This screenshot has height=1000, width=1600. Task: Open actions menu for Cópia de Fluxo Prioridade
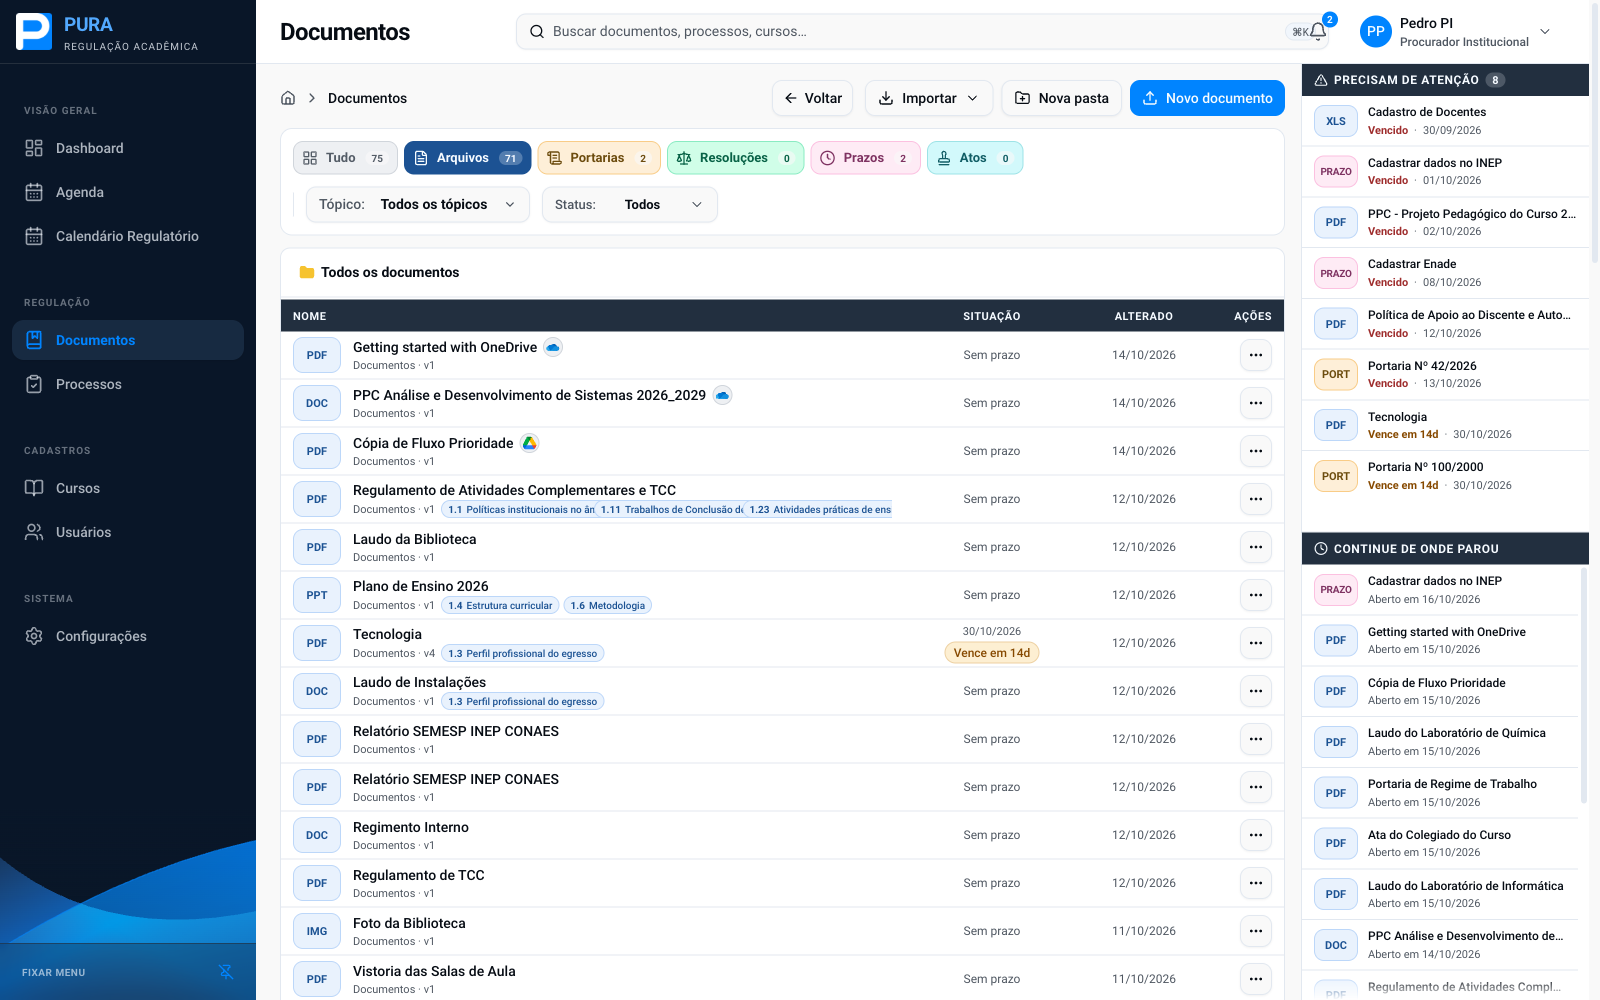[x=1256, y=451]
